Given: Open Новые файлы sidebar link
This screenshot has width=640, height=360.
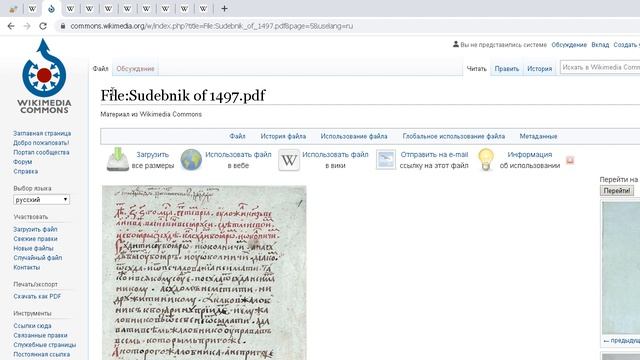Looking at the screenshot, I should coord(33,248).
